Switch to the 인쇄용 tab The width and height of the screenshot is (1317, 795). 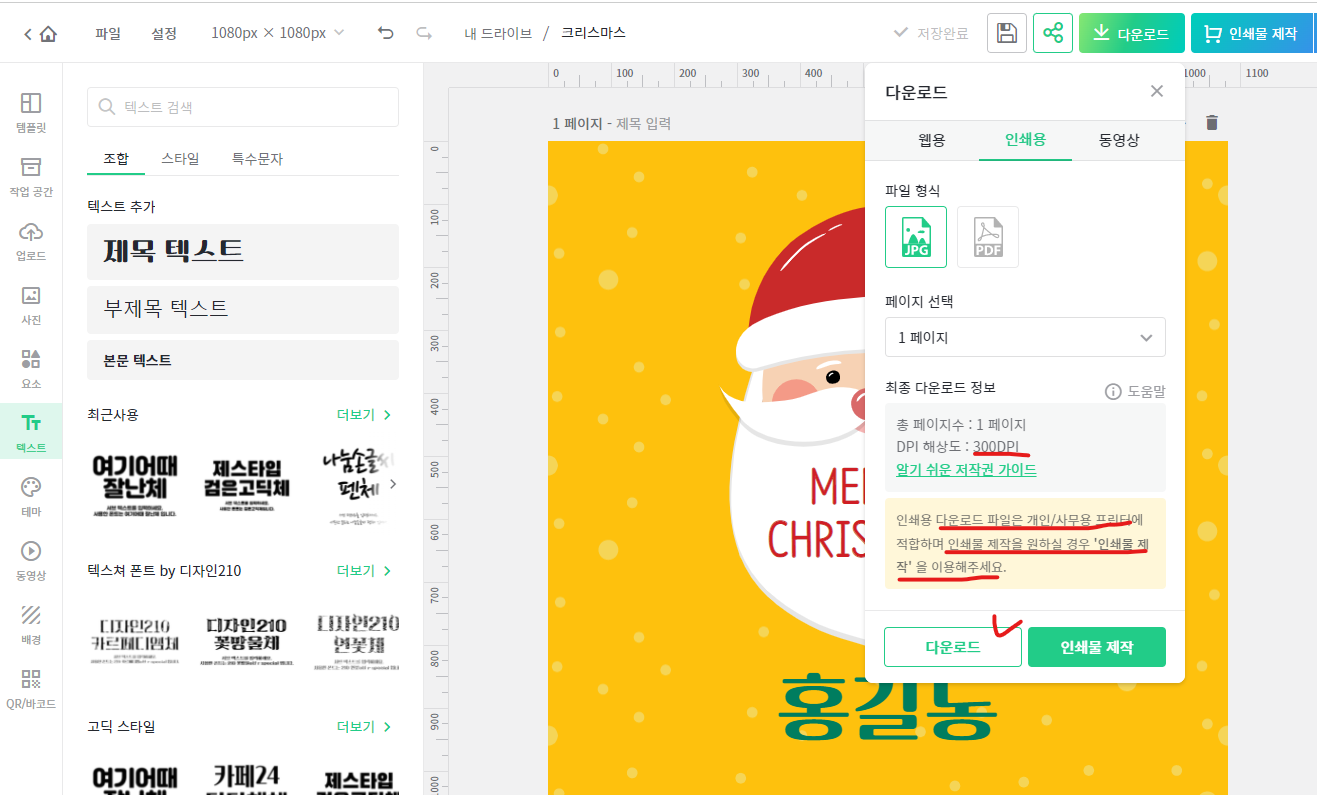(1026, 140)
